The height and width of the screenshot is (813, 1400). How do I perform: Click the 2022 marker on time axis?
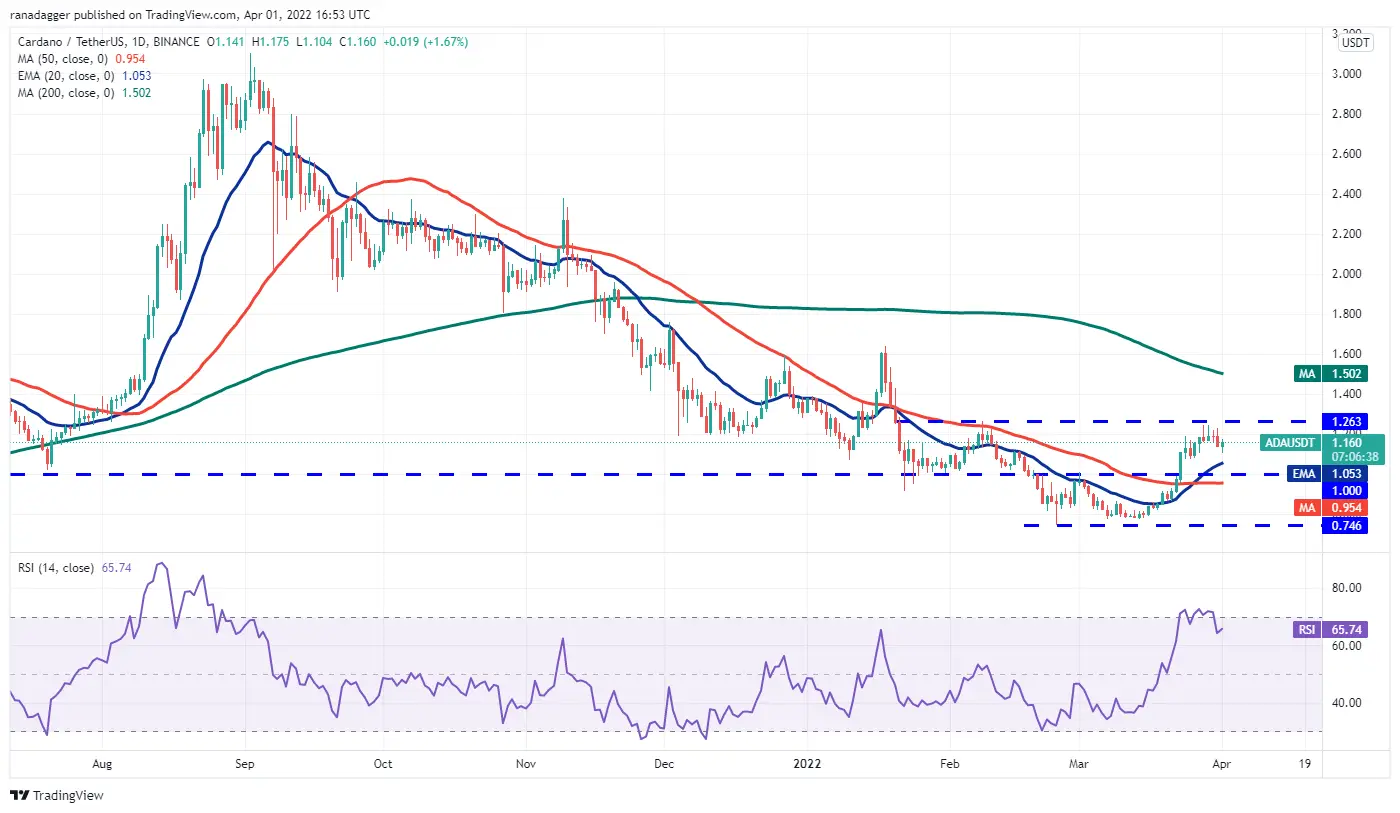pyautogui.click(x=806, y=763)
